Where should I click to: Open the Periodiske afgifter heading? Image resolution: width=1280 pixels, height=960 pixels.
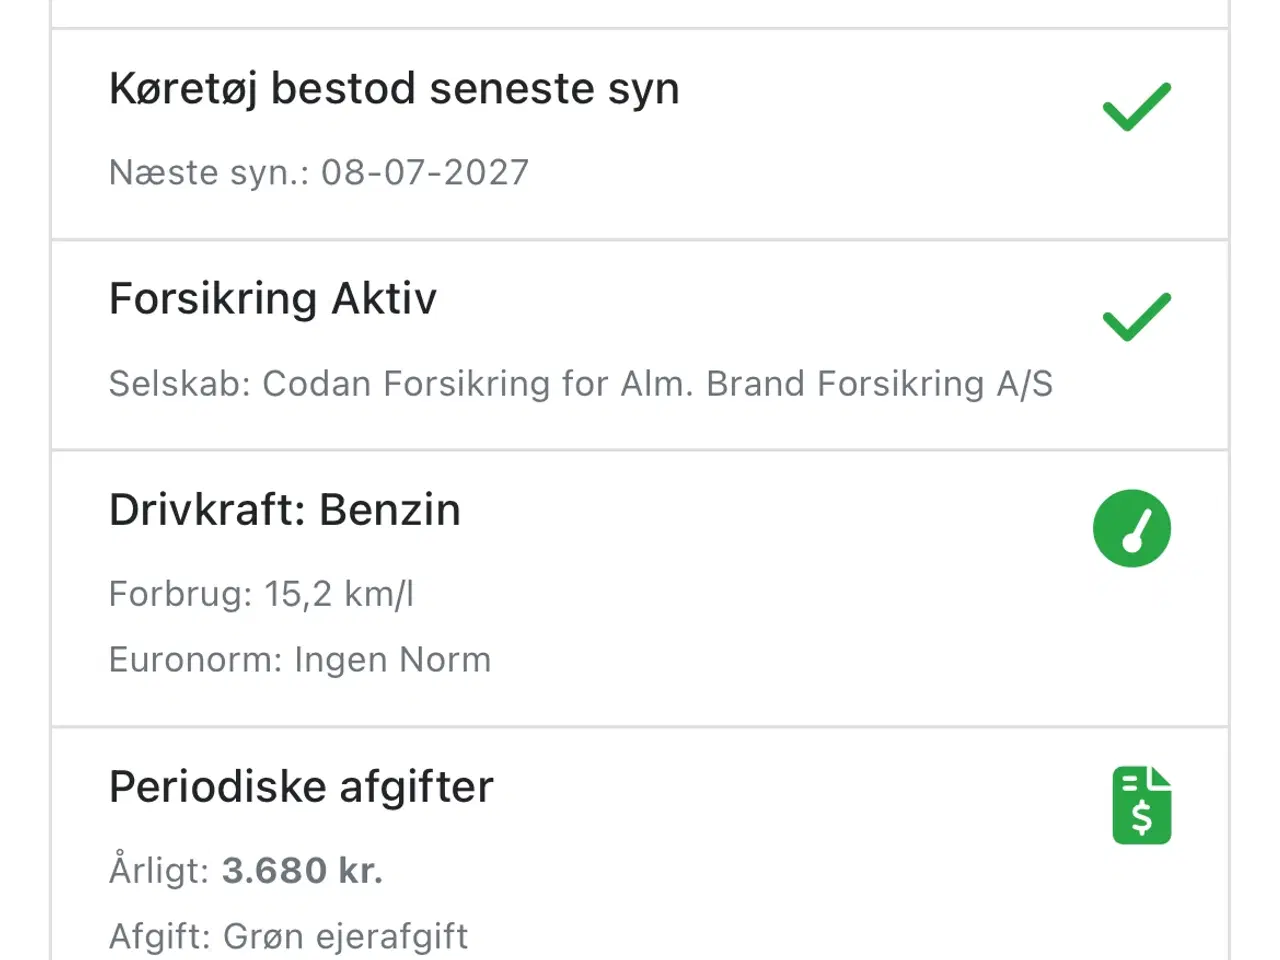301,787
